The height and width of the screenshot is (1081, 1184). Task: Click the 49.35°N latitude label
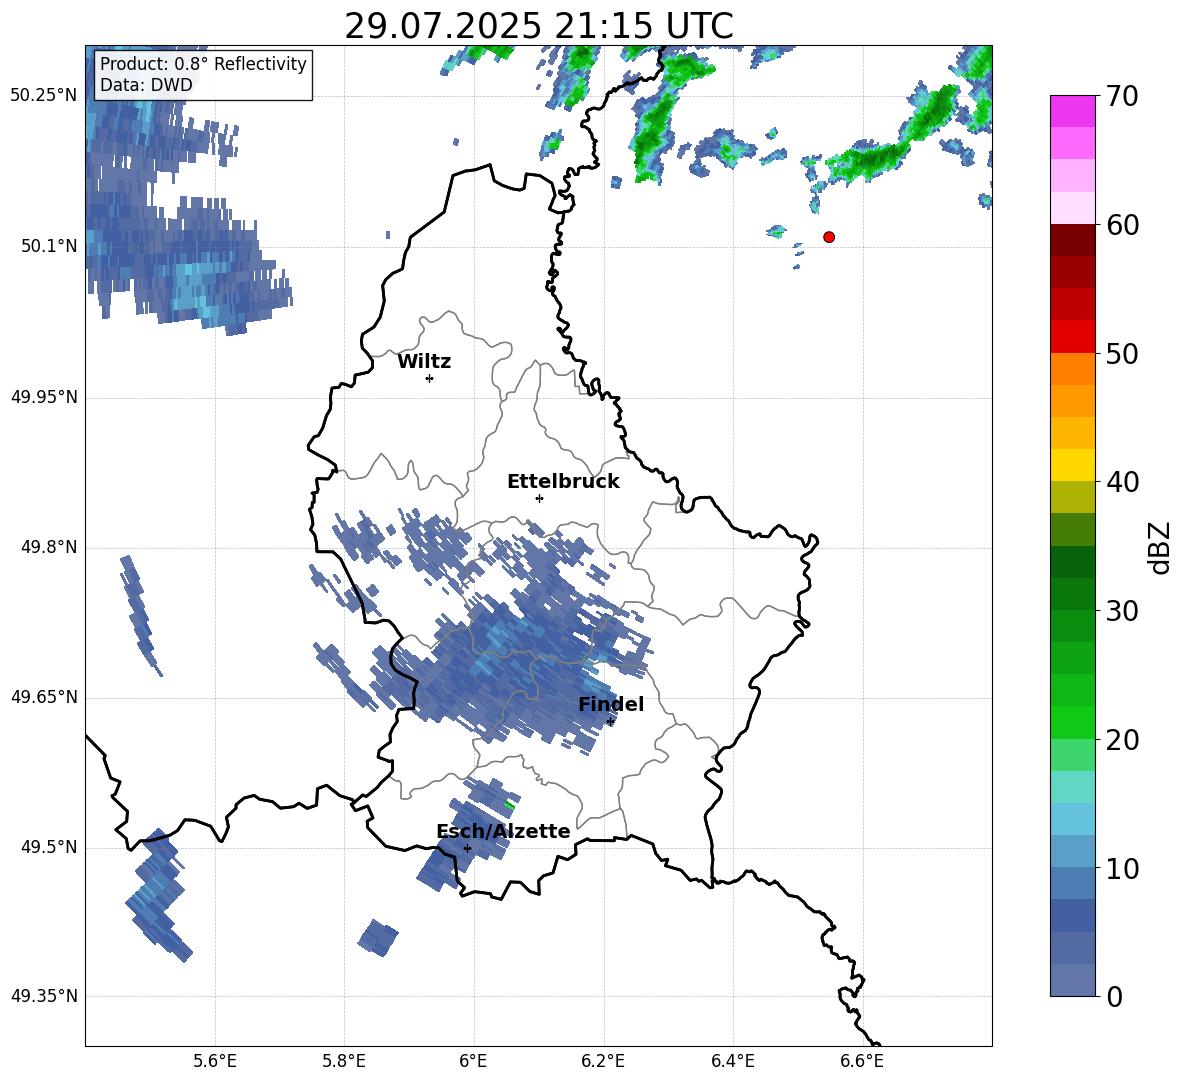coord(43,996)
